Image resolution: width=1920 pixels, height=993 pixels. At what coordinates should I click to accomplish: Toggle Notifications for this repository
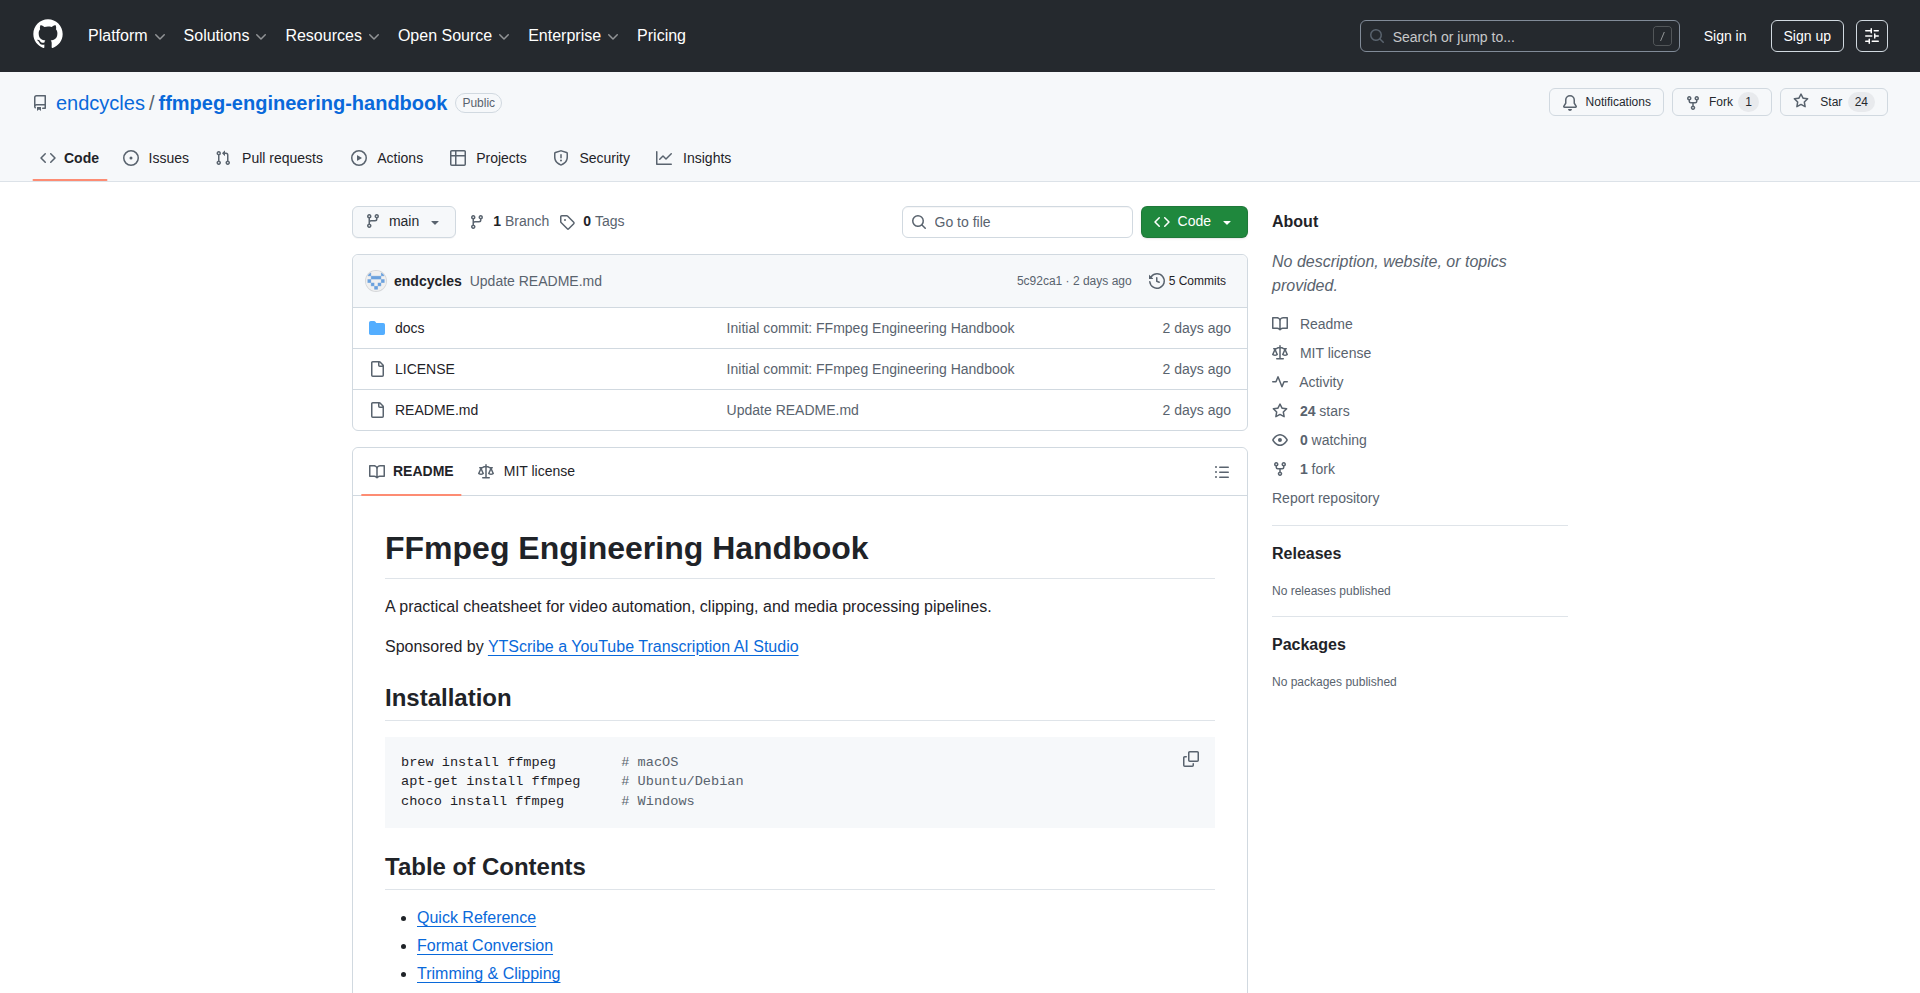[1606, 102]
